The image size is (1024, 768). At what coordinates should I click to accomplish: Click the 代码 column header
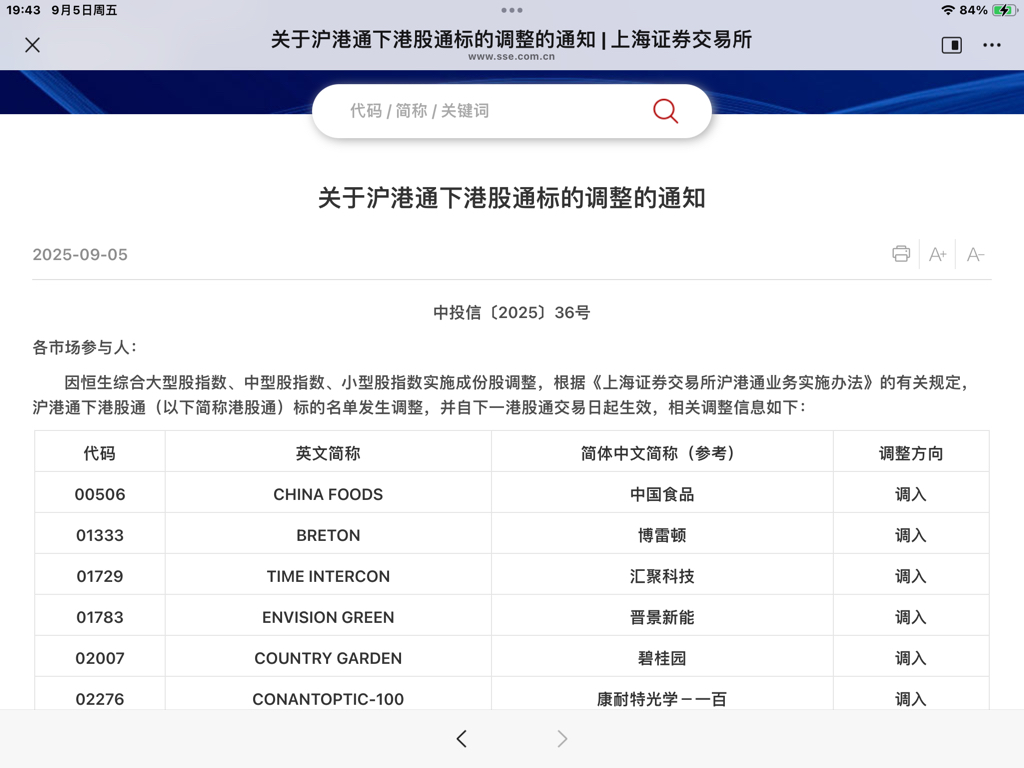point(99,453)
